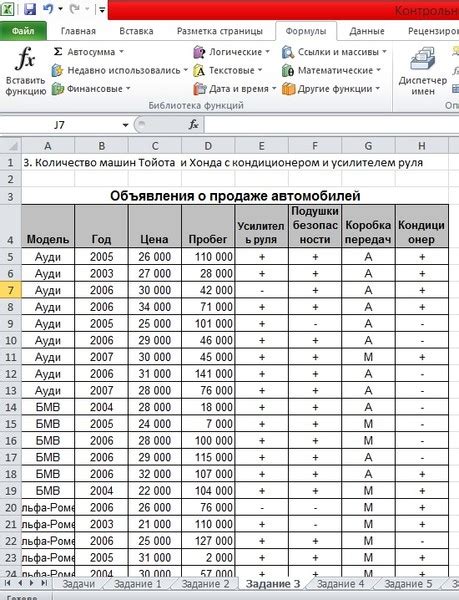Click the title 'Объявления о продаже автомобилей'
Viewport: 459px width, 600px height.
click(x=235, y=196)
